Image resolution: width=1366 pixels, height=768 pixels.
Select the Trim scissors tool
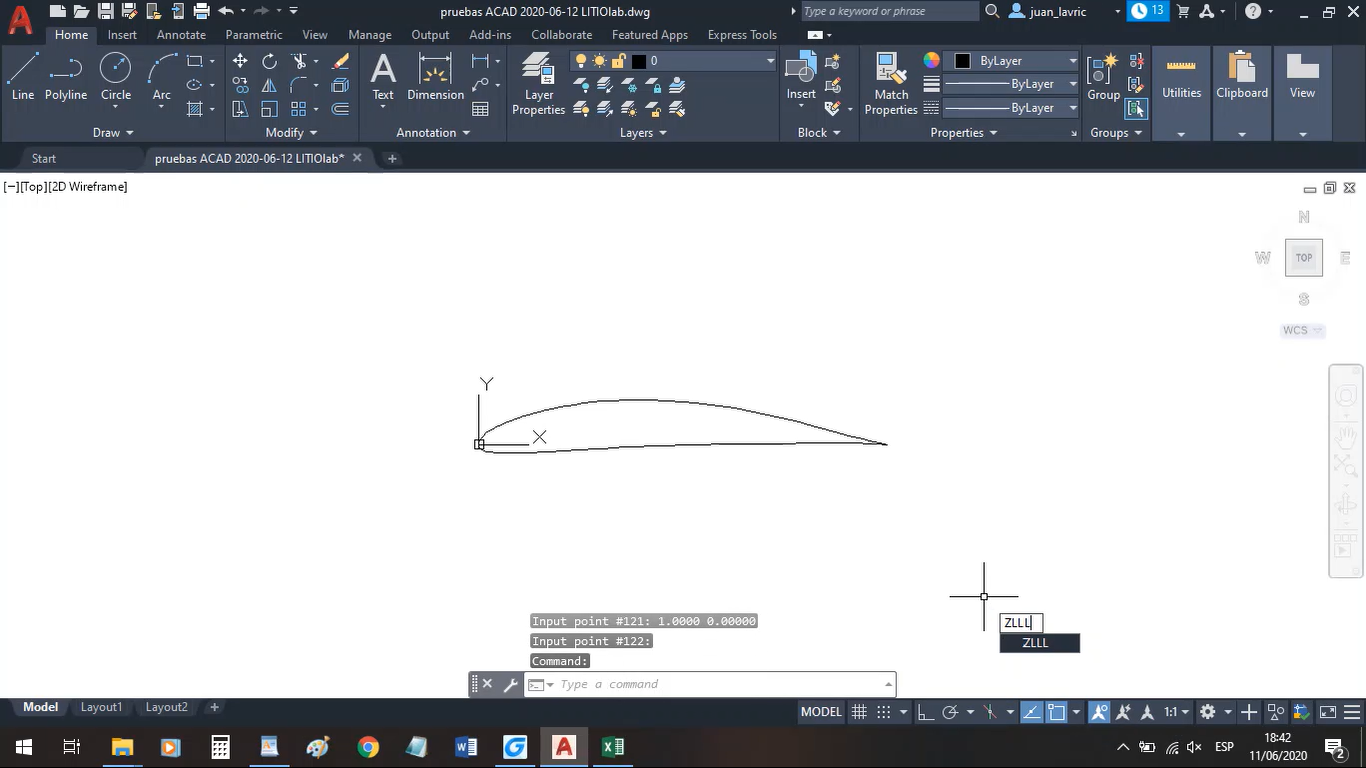[299, 61]
